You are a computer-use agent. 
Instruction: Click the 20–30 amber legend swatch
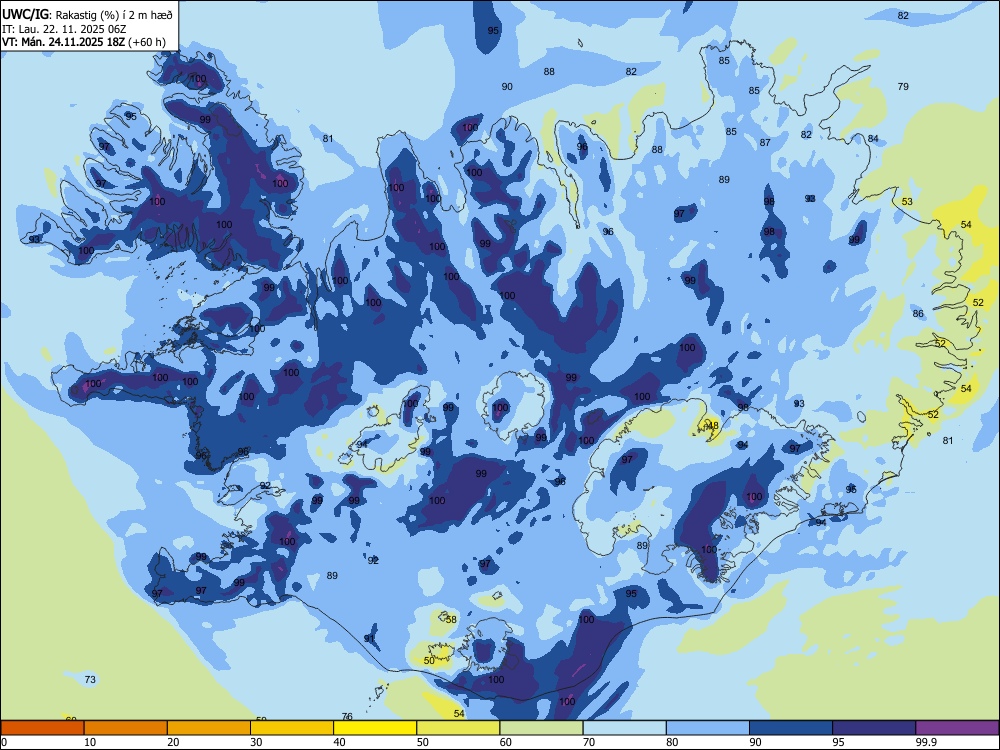pyautogui.click(x=209, y=728)
